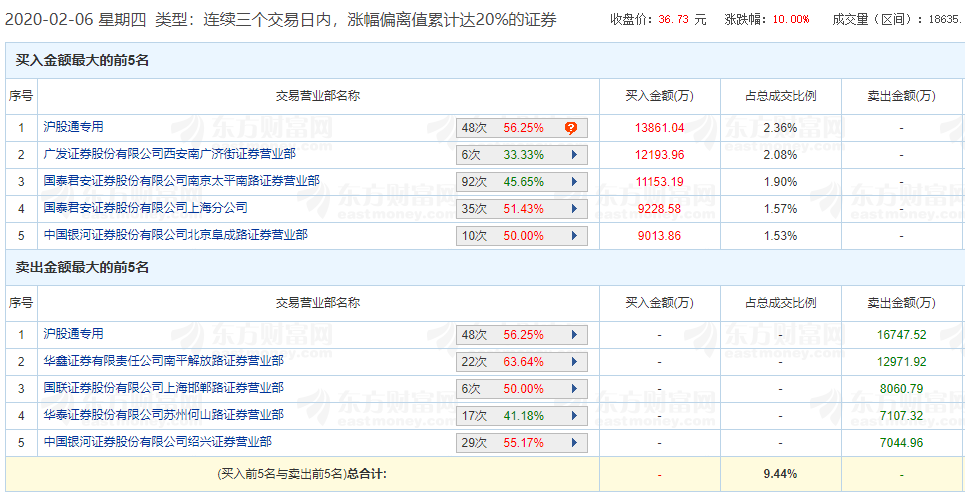Click the 35次 51.43% stats box
The image size is (965, 495).
[x=522, y=209]
